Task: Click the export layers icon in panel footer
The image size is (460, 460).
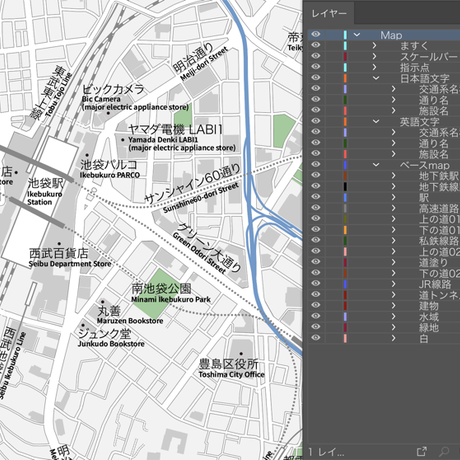Action: [x=422, y=451]
